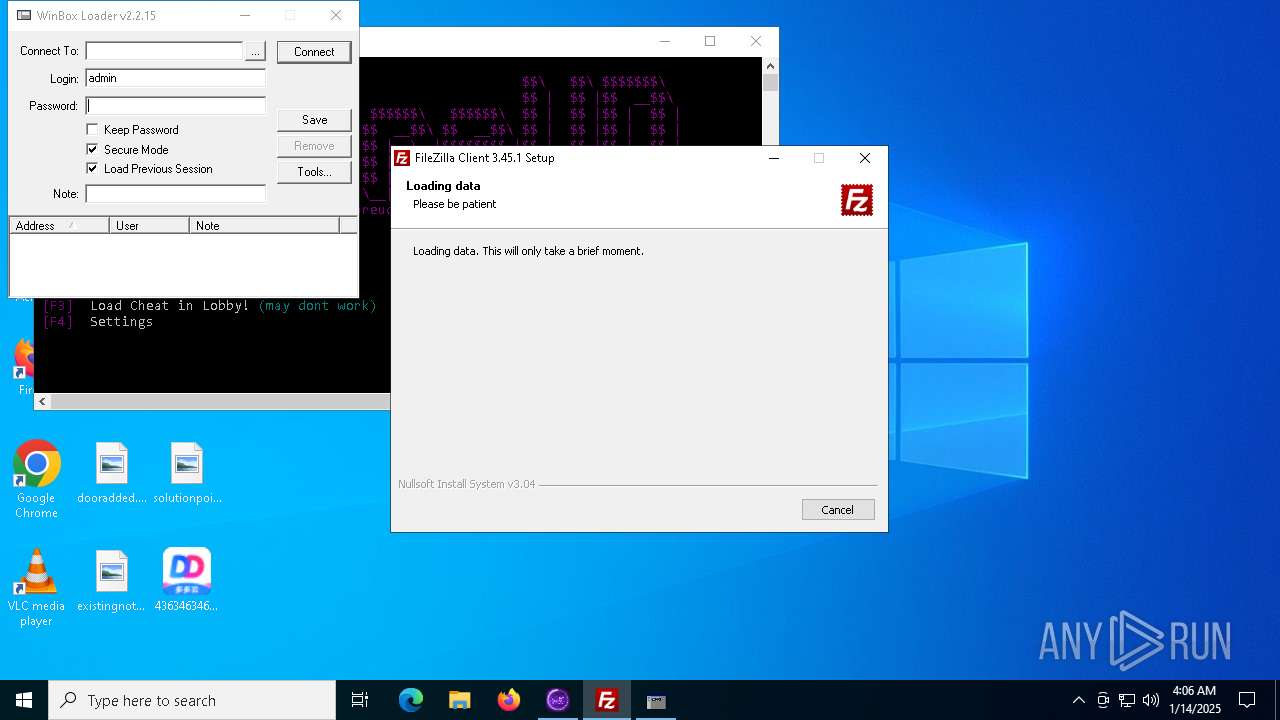The image size is (1280, 720).
Task: Switch to FileZilla setup taskbar item
Action: pos(607,700)
